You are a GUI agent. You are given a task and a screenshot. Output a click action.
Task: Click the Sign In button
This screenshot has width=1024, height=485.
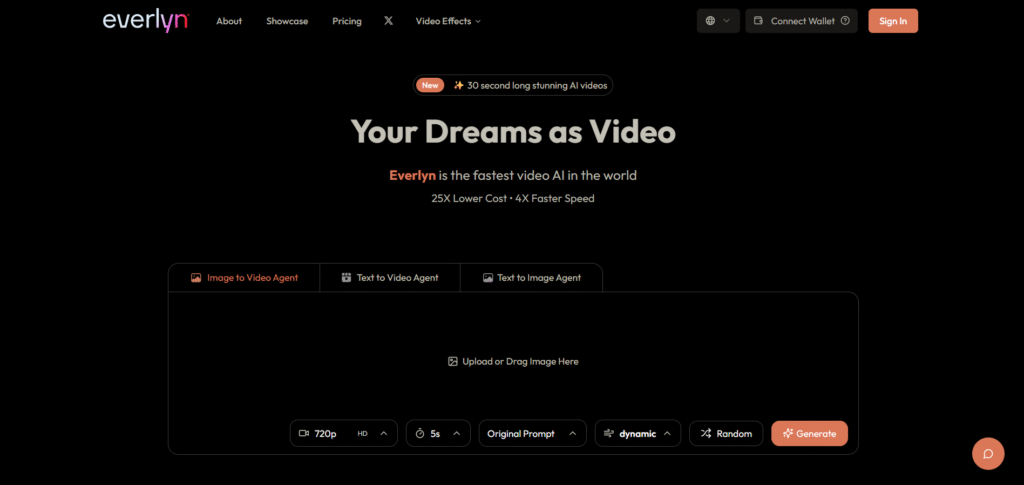pos(892,21)
